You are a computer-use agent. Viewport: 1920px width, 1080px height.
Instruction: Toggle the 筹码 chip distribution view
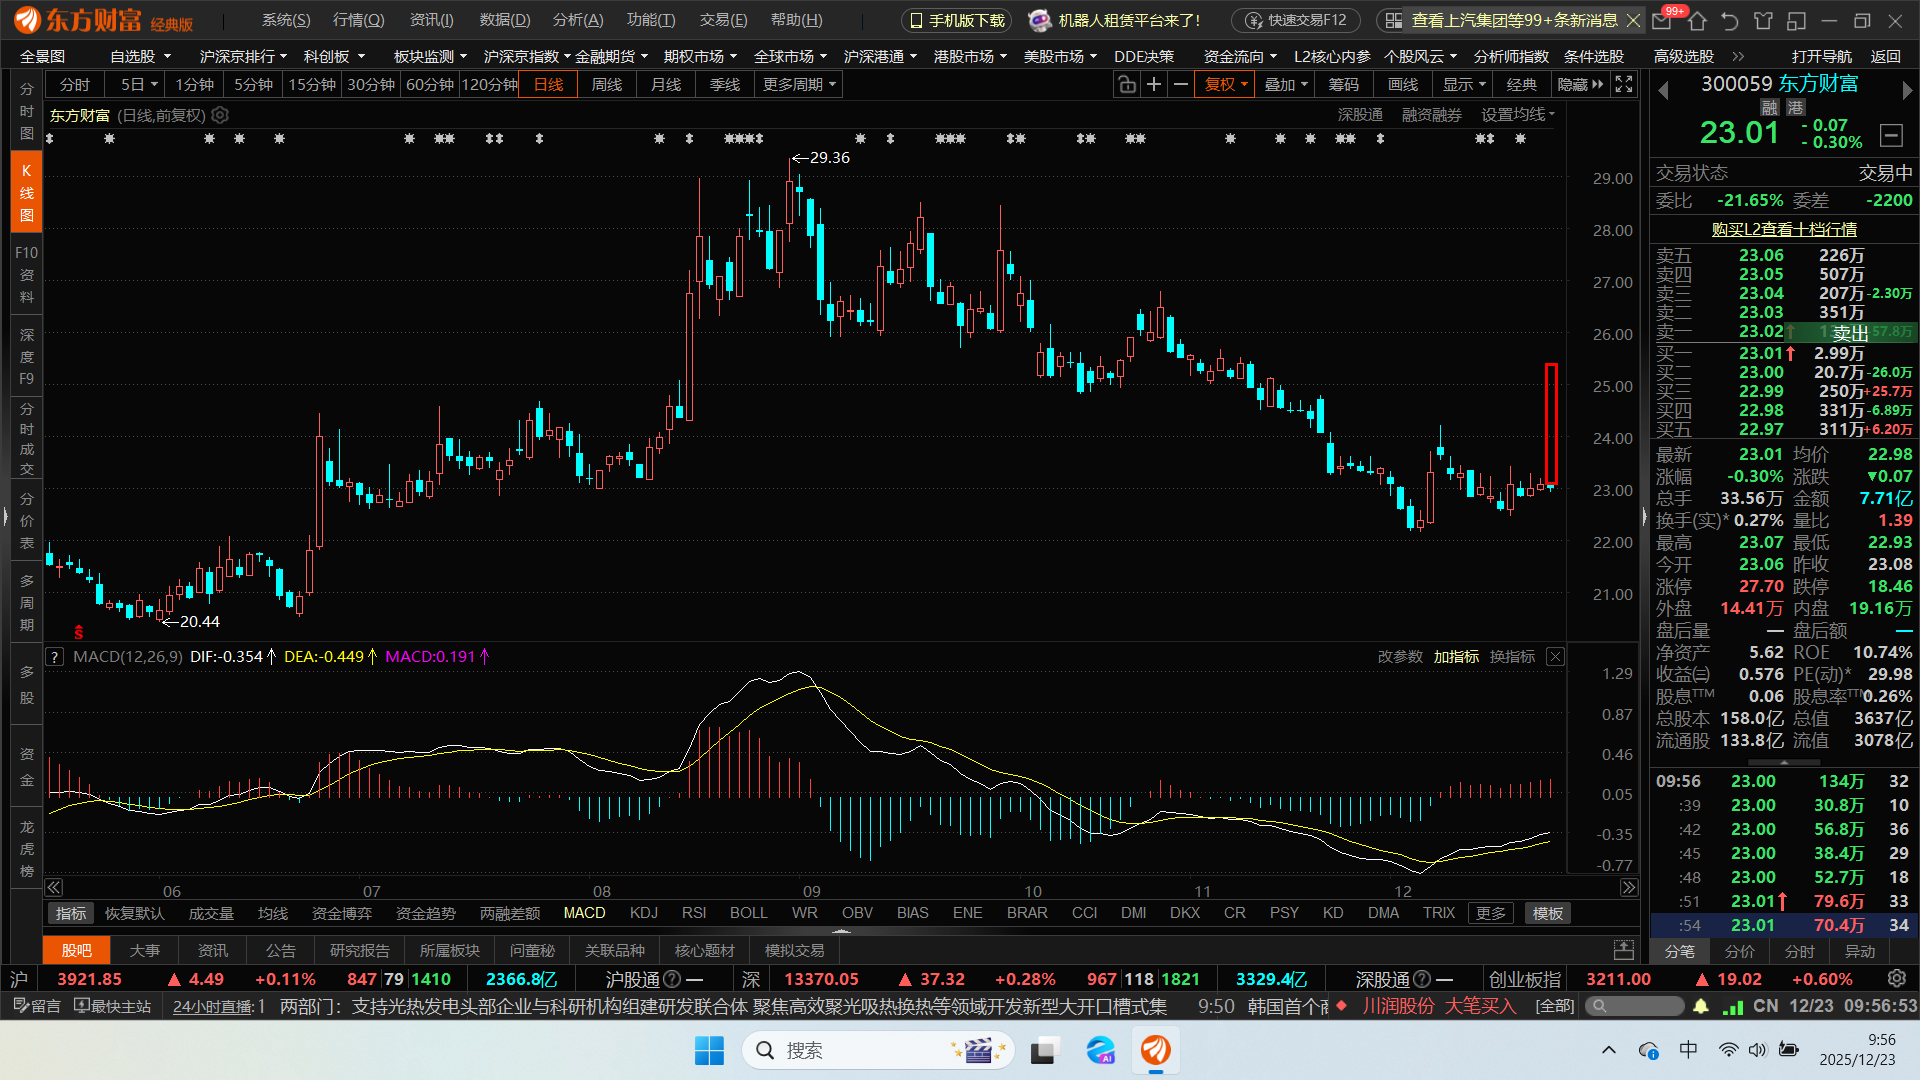click(x=1343, y=85)
